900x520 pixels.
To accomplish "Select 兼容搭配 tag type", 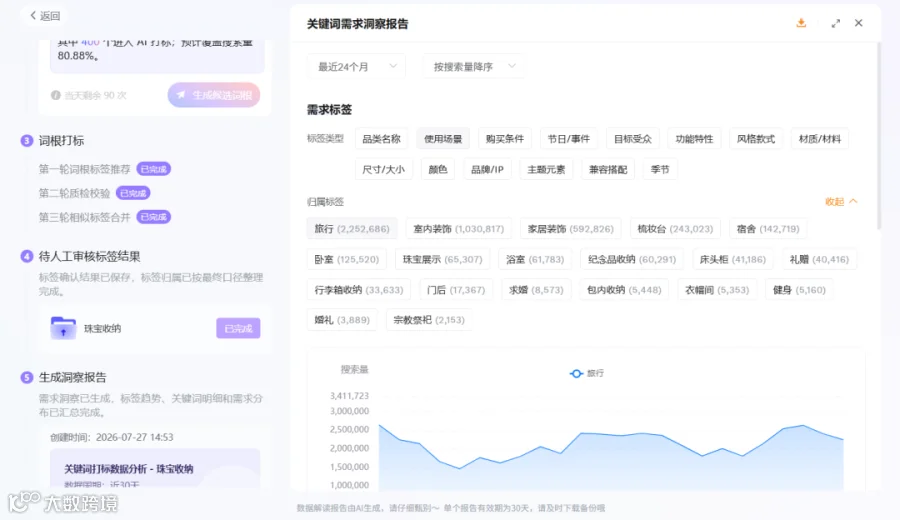I will [608, 169].
